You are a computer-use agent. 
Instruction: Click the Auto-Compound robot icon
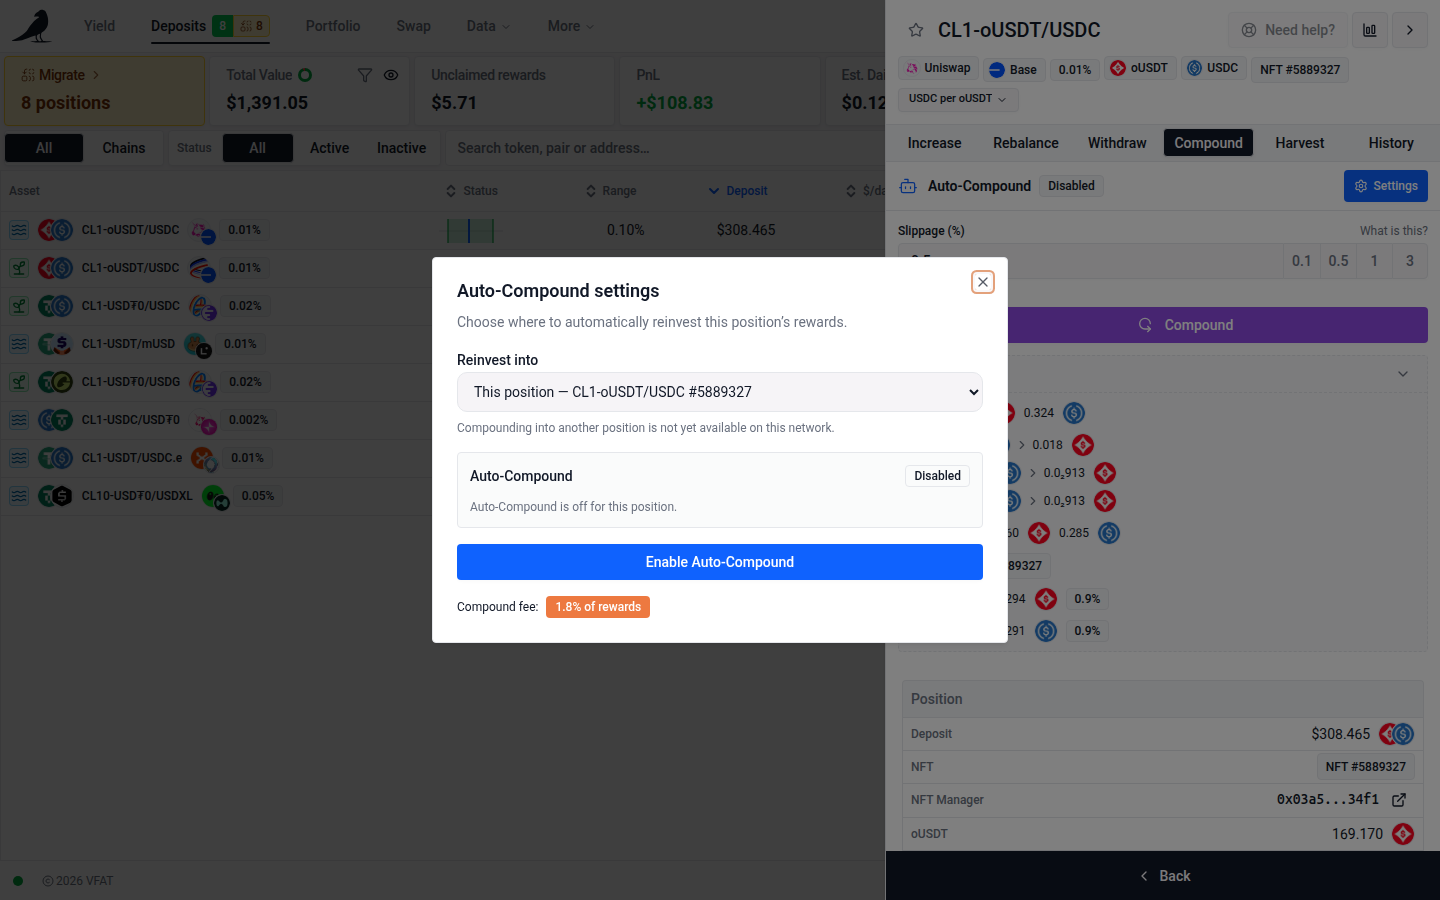[908, 186]
